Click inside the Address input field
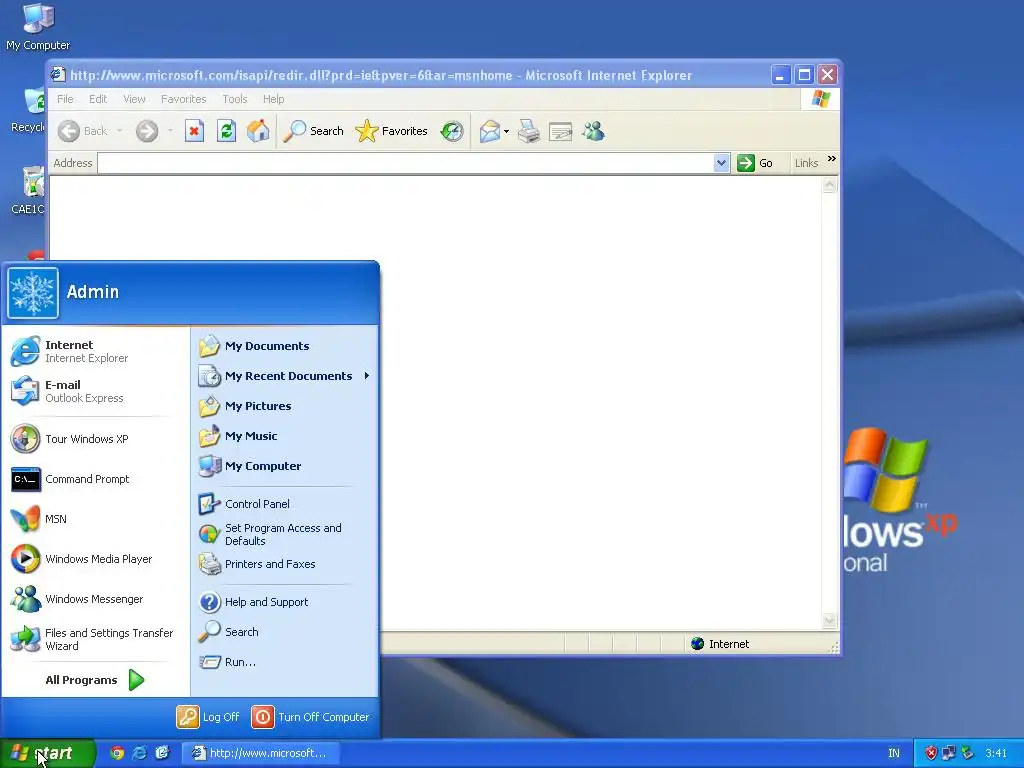The image size is (1024, 768). [x=406, y=163]
